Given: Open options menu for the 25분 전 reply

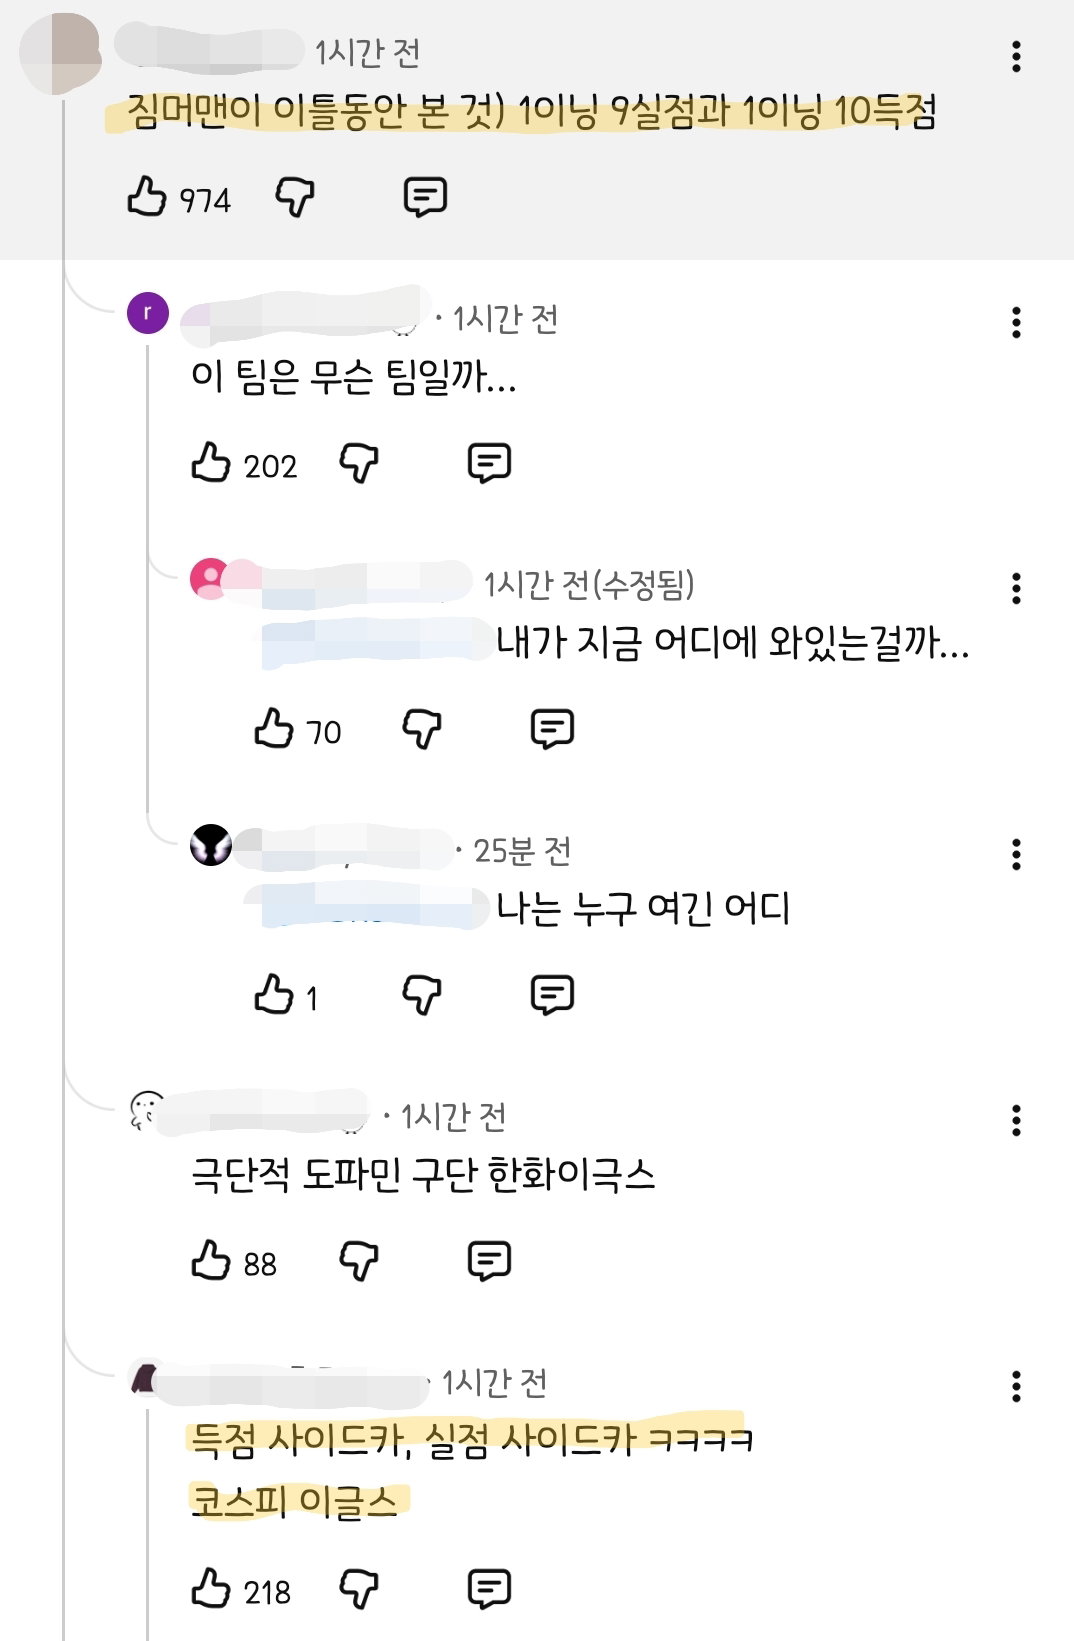Looking at the screenshot, I should coord(1016,854).
